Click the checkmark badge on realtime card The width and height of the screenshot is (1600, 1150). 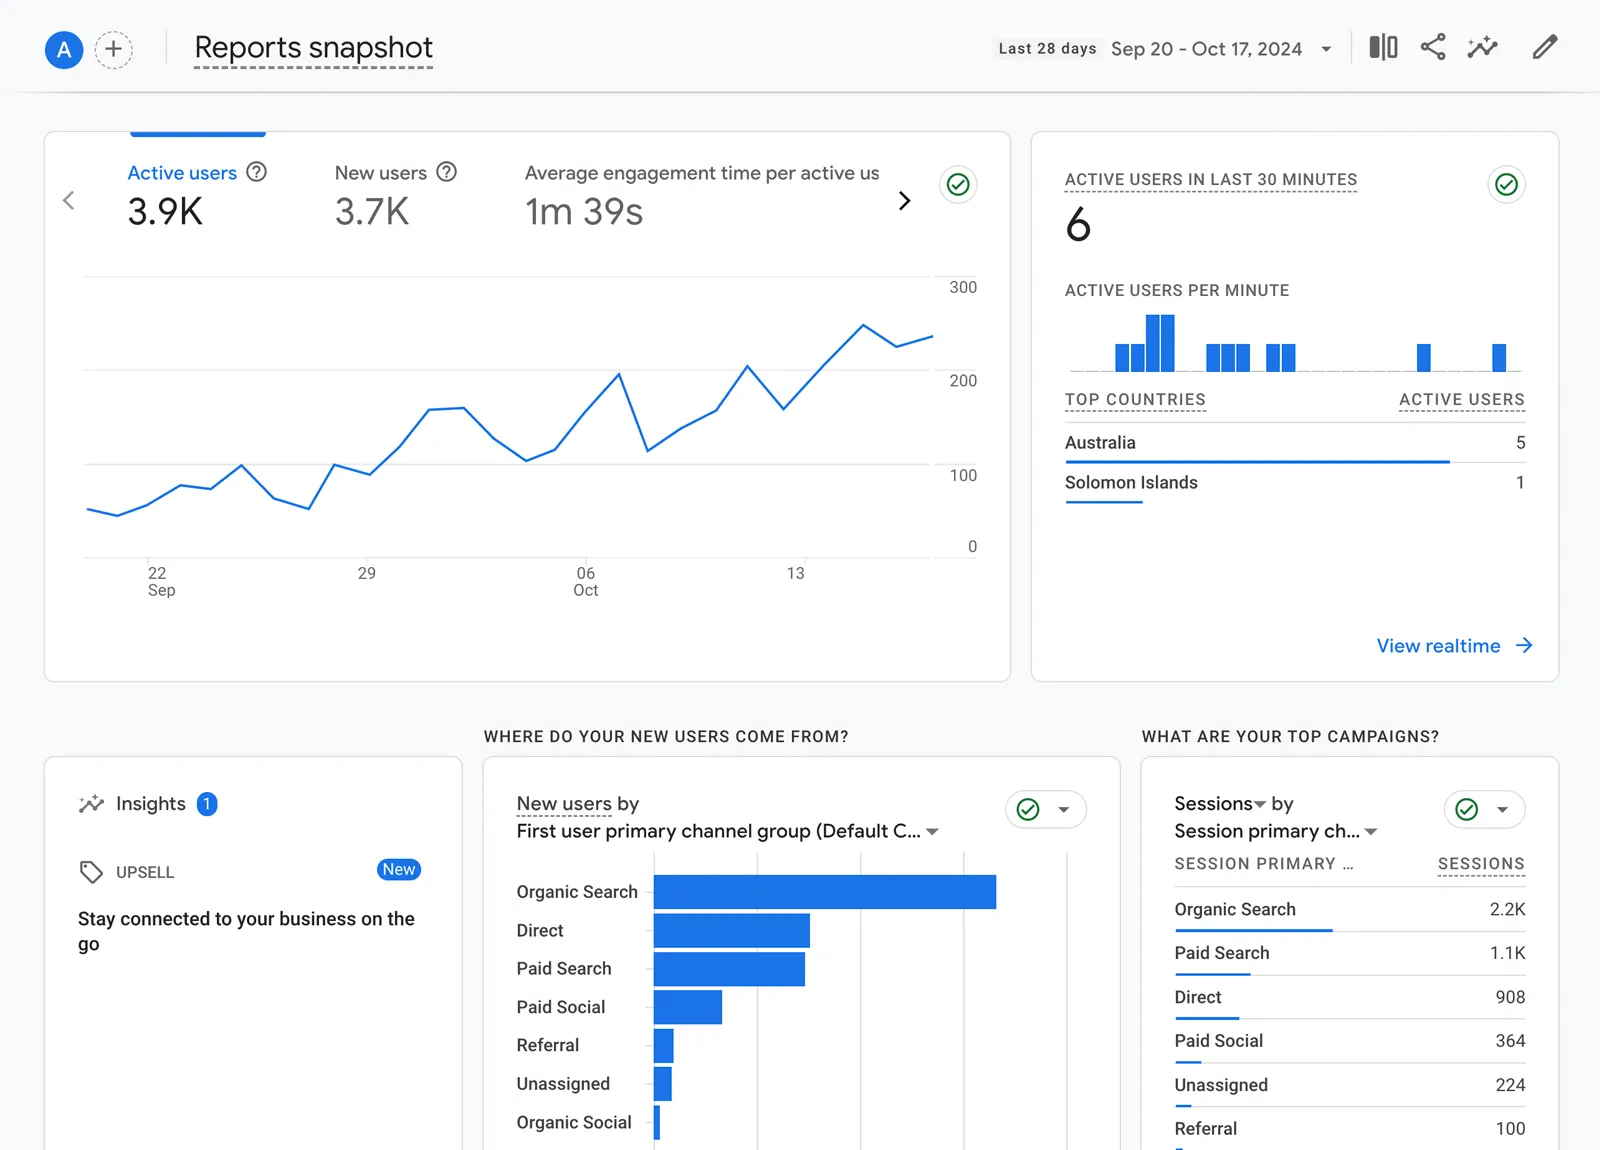coord(1506,185)
